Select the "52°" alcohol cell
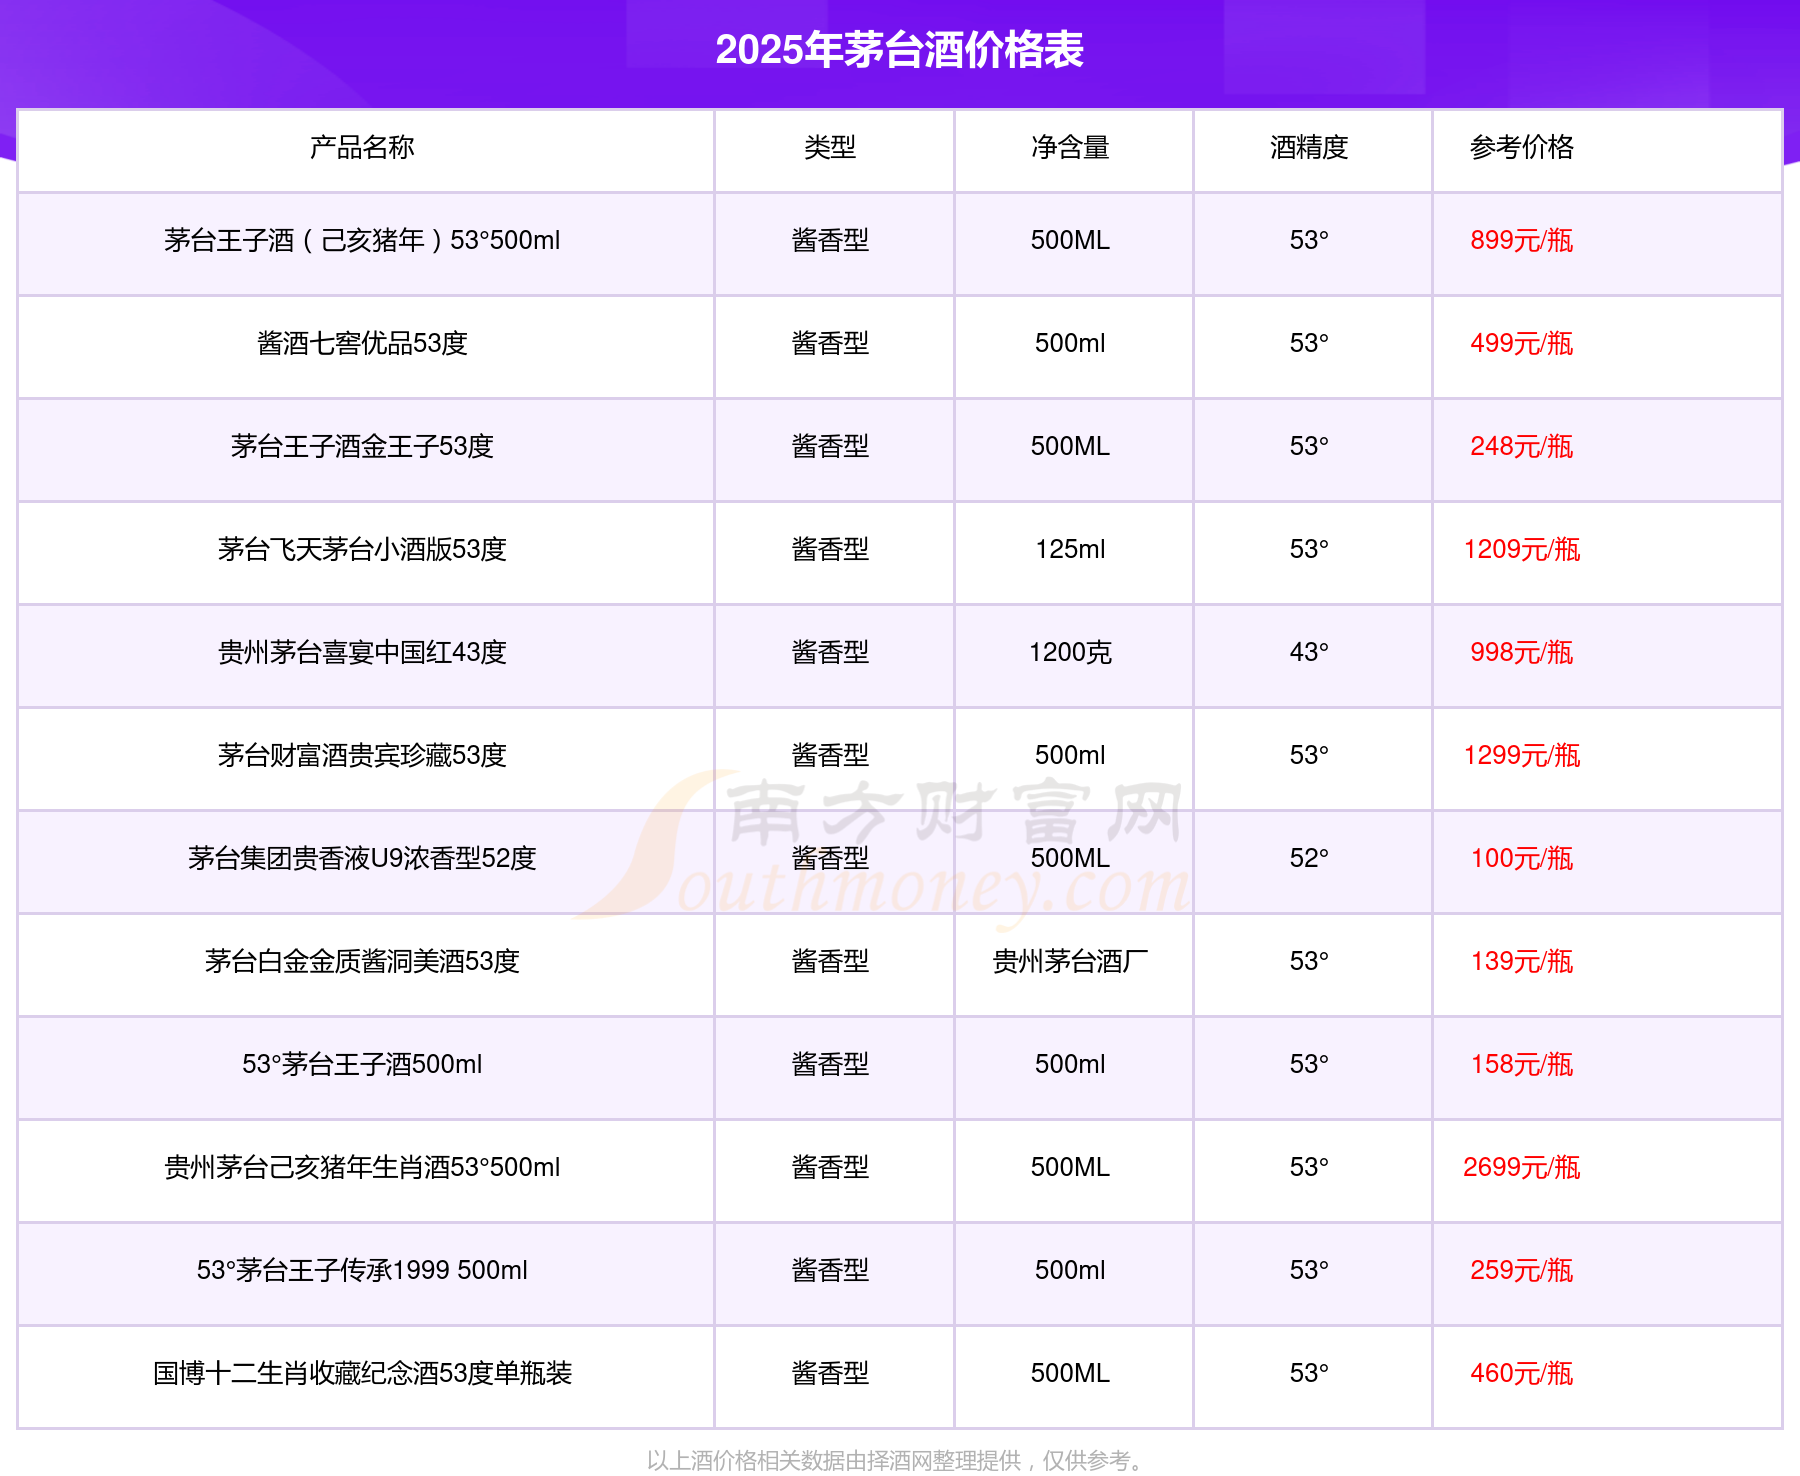This screenshot has width=1800, height=1476. (x=1309, y=858)
